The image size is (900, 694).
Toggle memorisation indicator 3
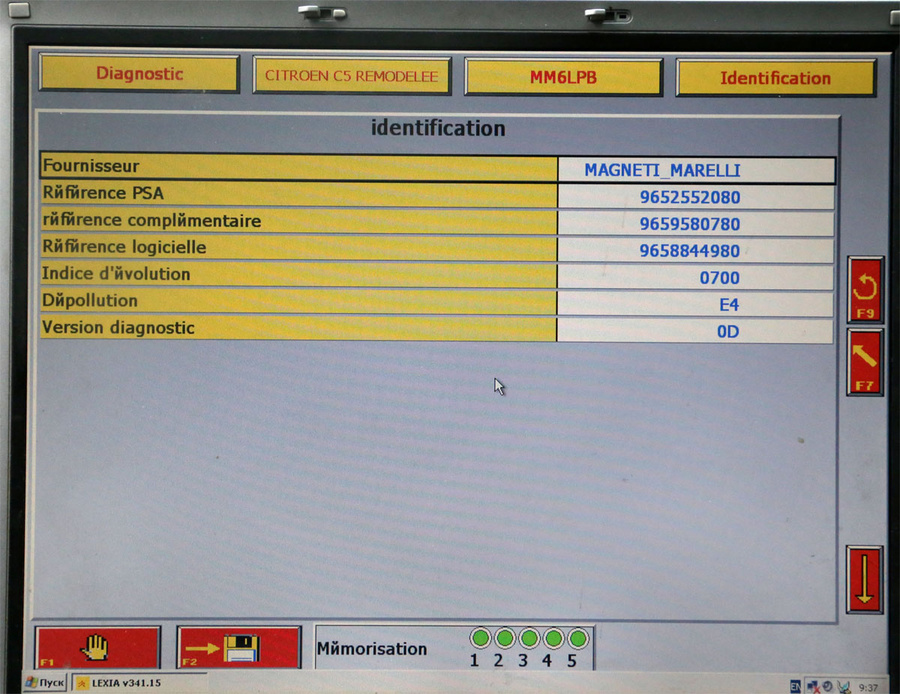coord(529,638)
